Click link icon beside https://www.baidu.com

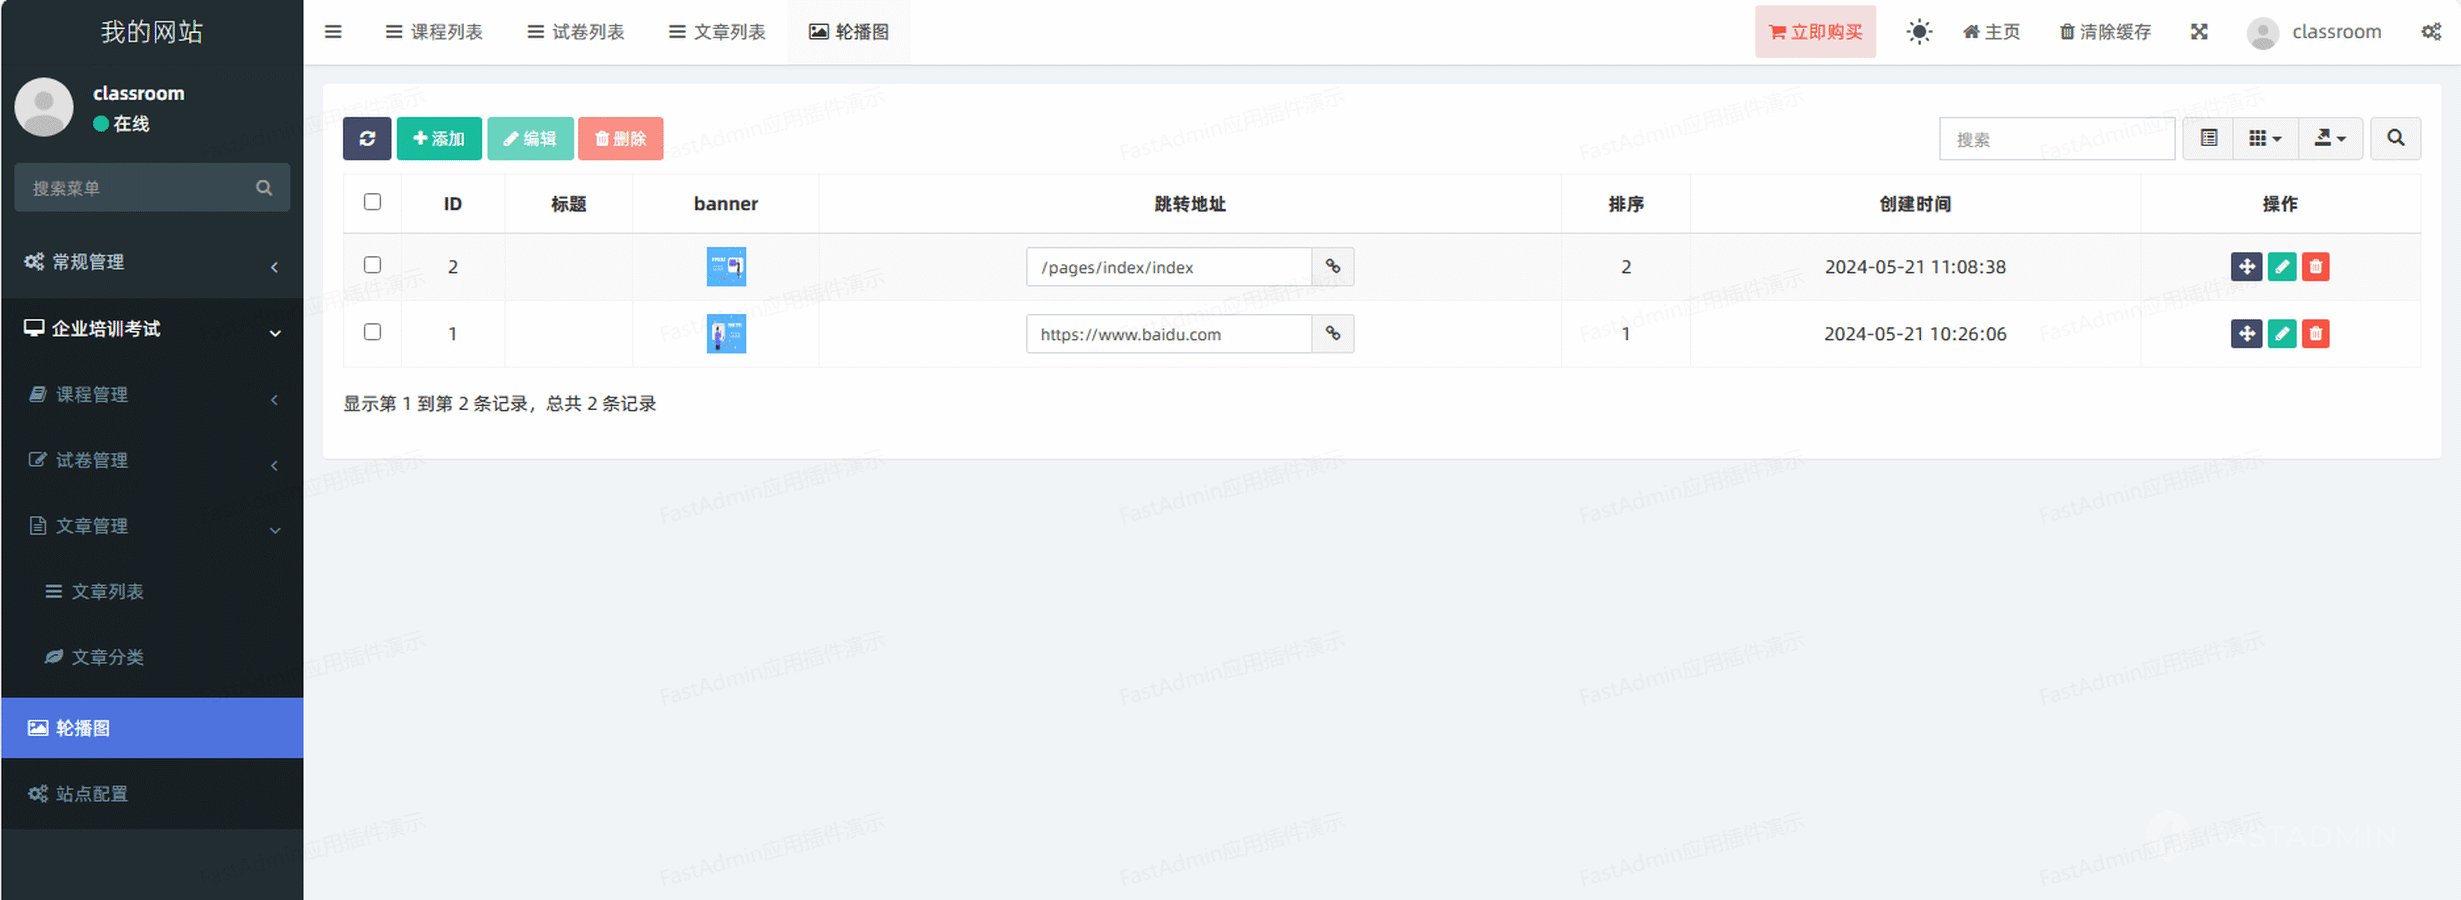[1332, 334]
